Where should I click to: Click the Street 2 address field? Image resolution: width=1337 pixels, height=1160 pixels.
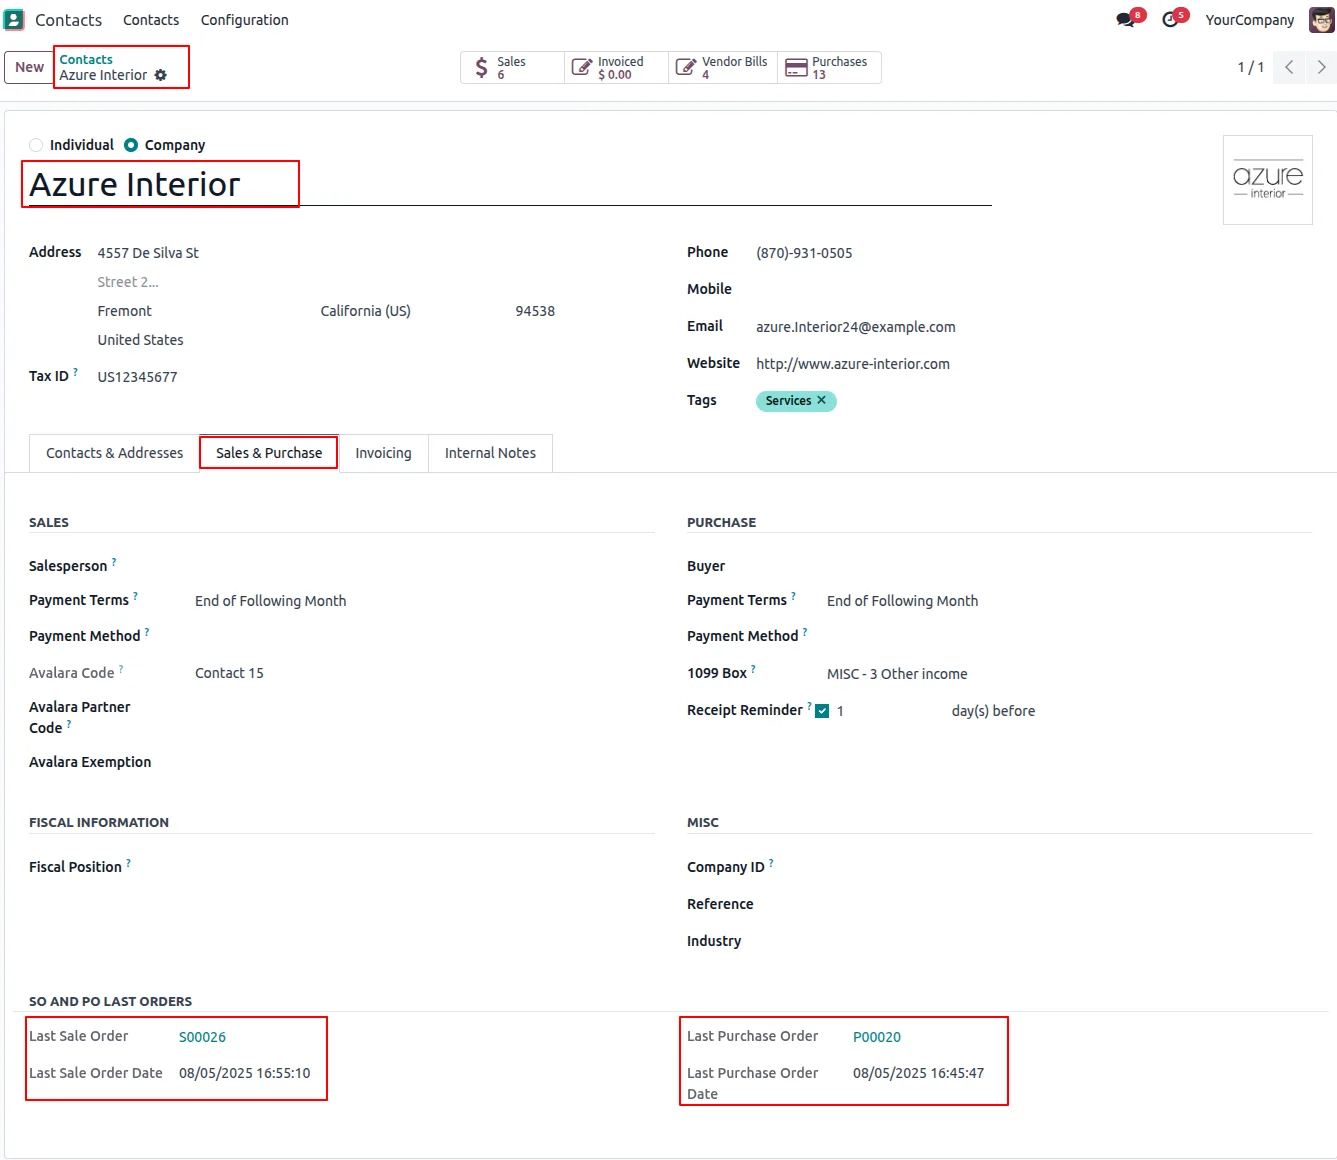127,282
